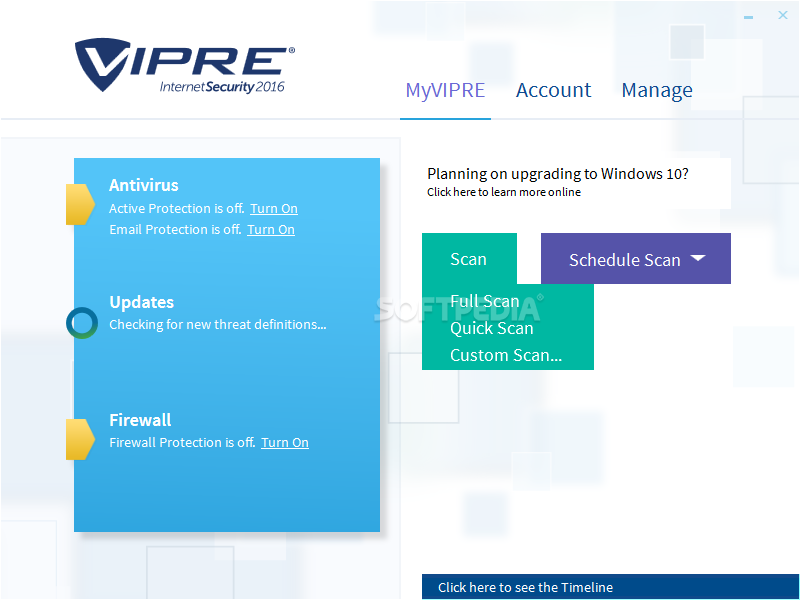Image resolution: width=800 pixels, height=600 pixels.
Task: Click the yellow Firewall warning flag icon
Action: tap(80, 439)
